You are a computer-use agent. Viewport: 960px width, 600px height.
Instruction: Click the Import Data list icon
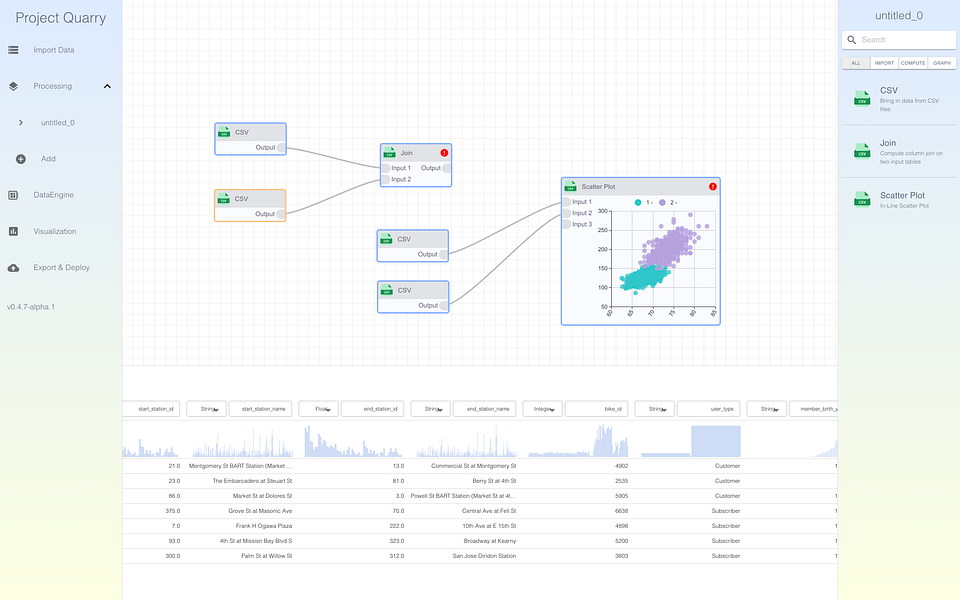click(13, 50)
